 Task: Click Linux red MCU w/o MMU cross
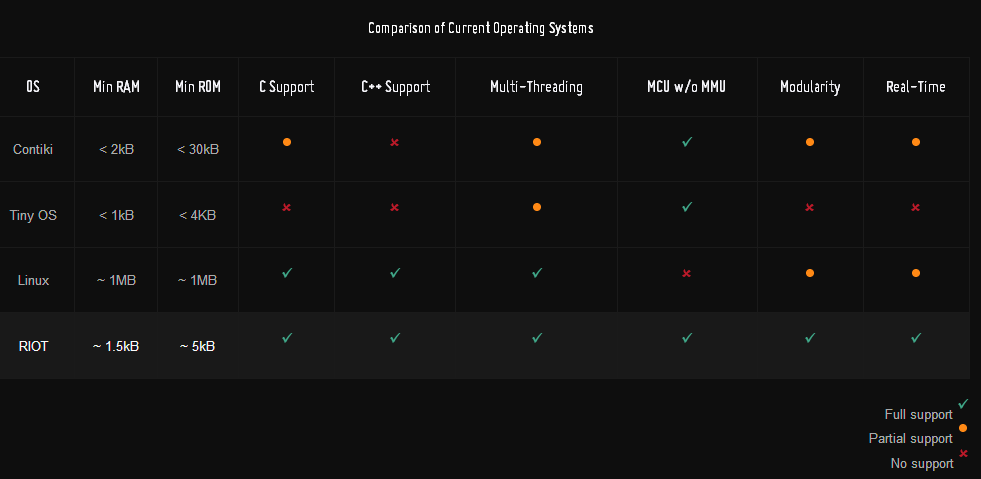[687, 273]
